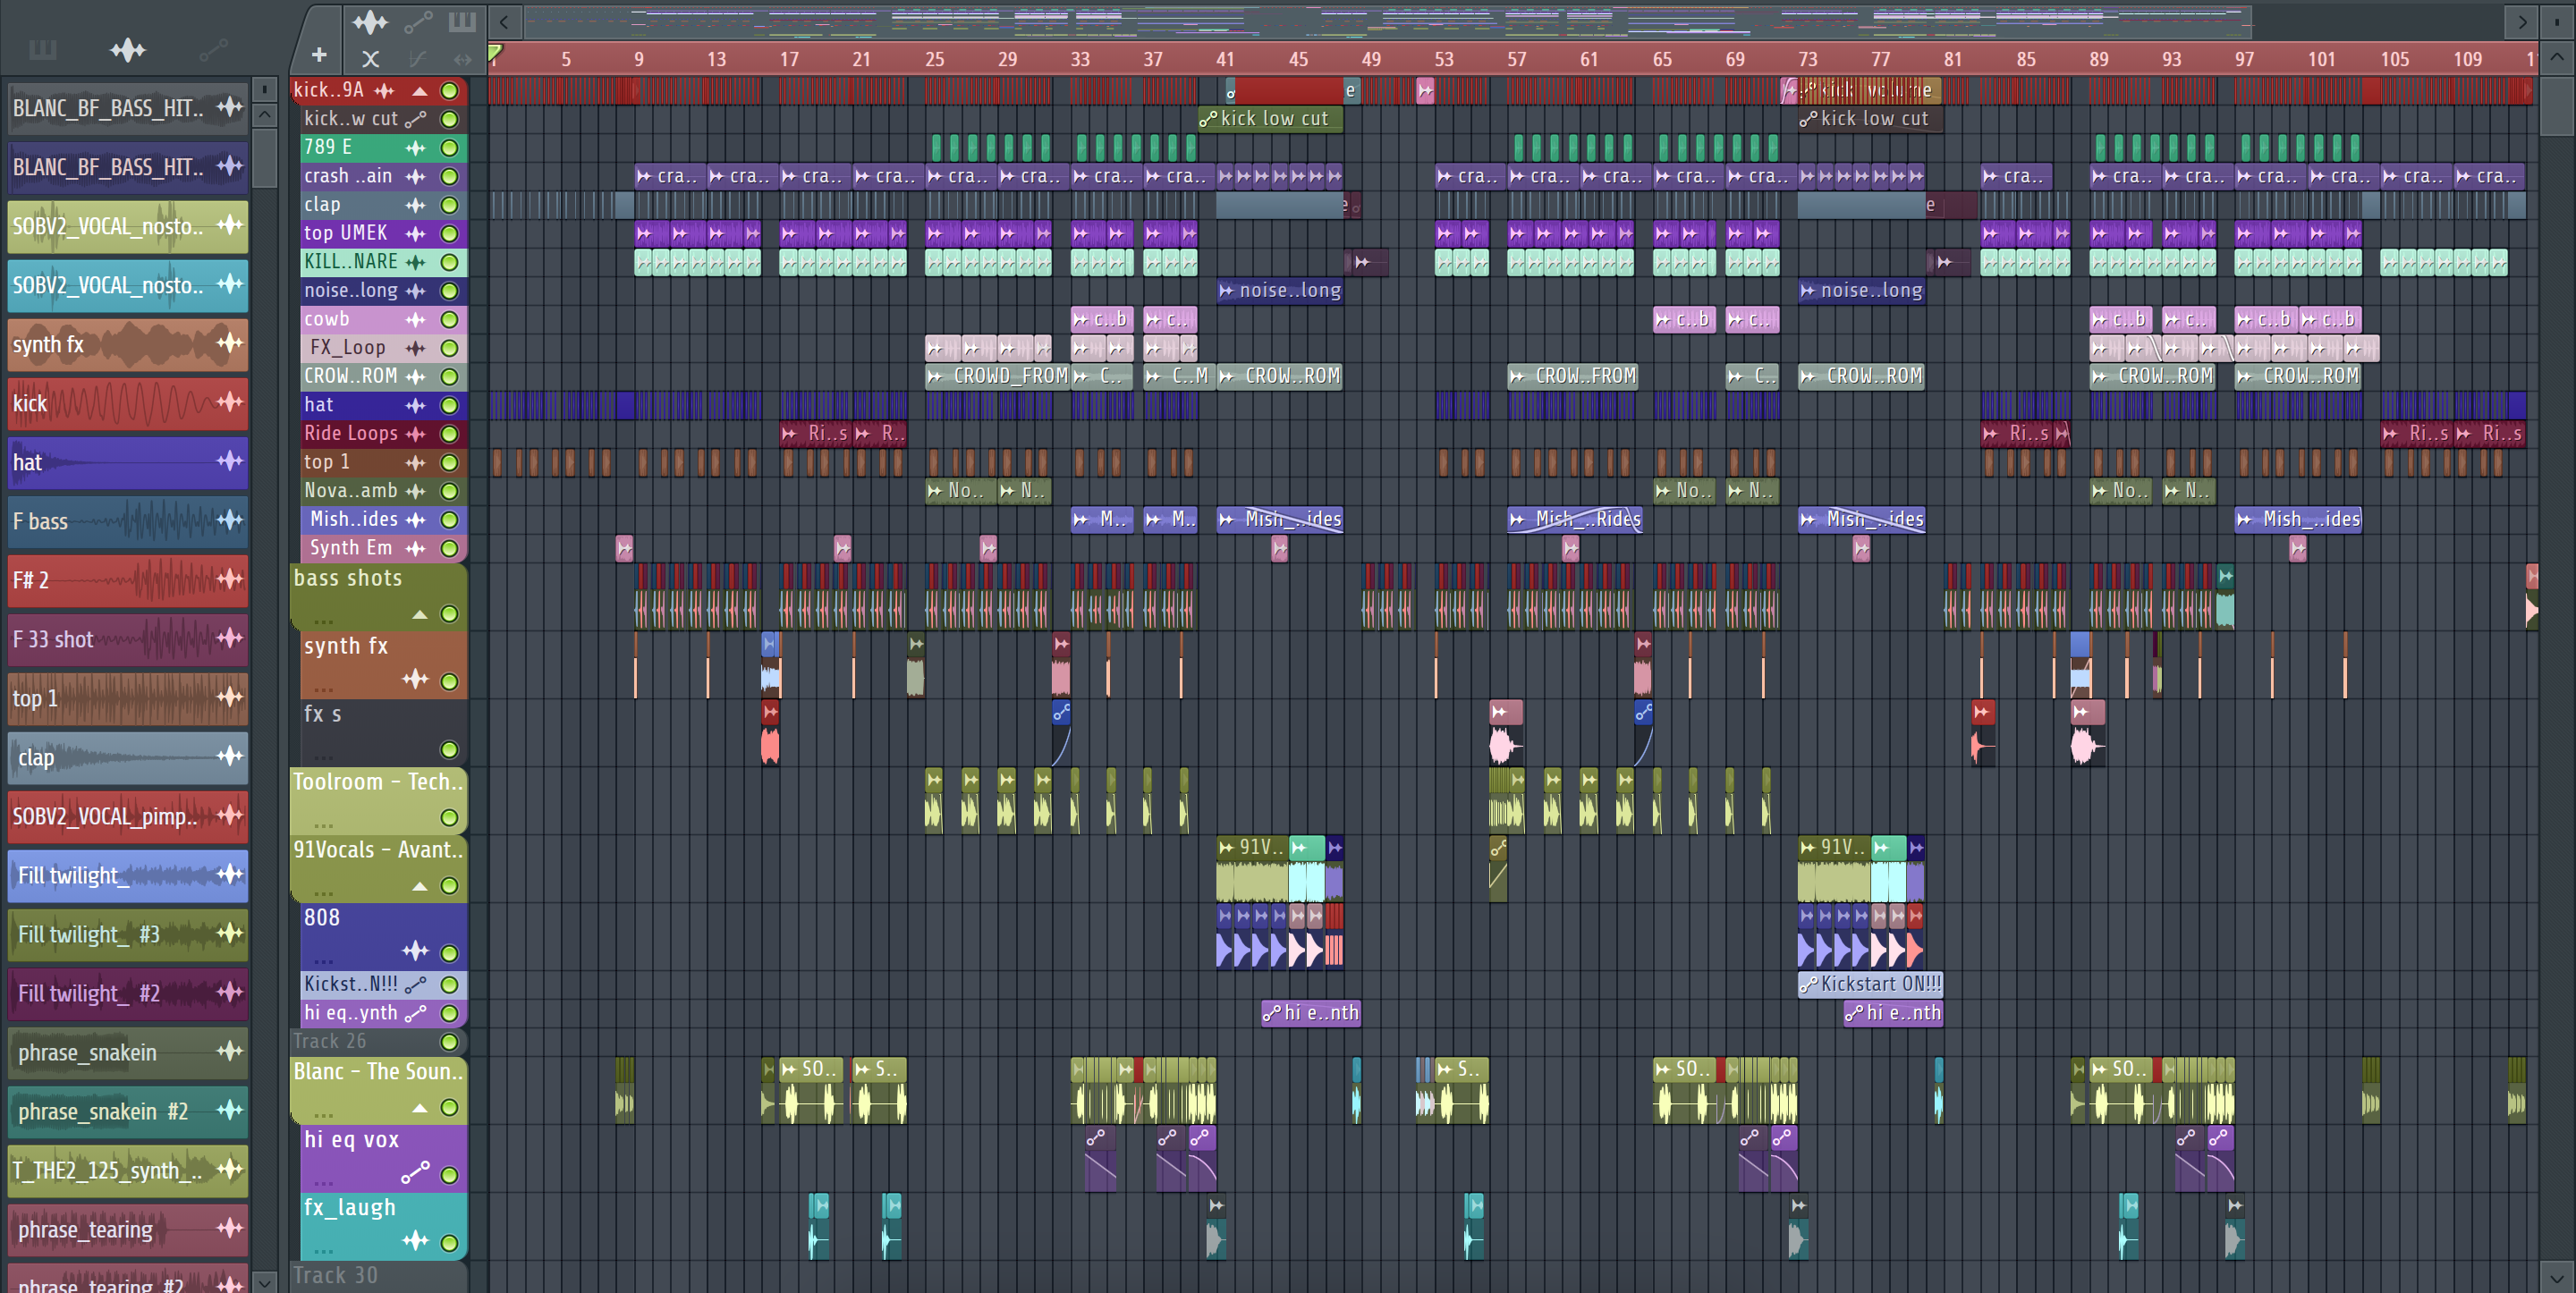Toggle audio clips focus in the playlist toolbar
Image resolution: width=2576 pixels, height=1293 pixels.
(x=369, y=21)
